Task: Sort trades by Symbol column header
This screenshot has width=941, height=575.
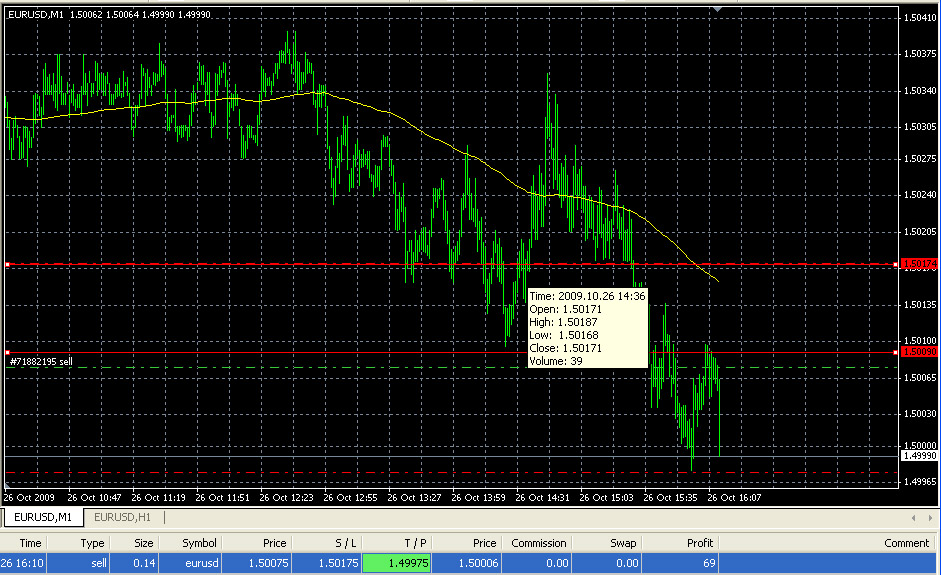Action: [x=199, y=543]
